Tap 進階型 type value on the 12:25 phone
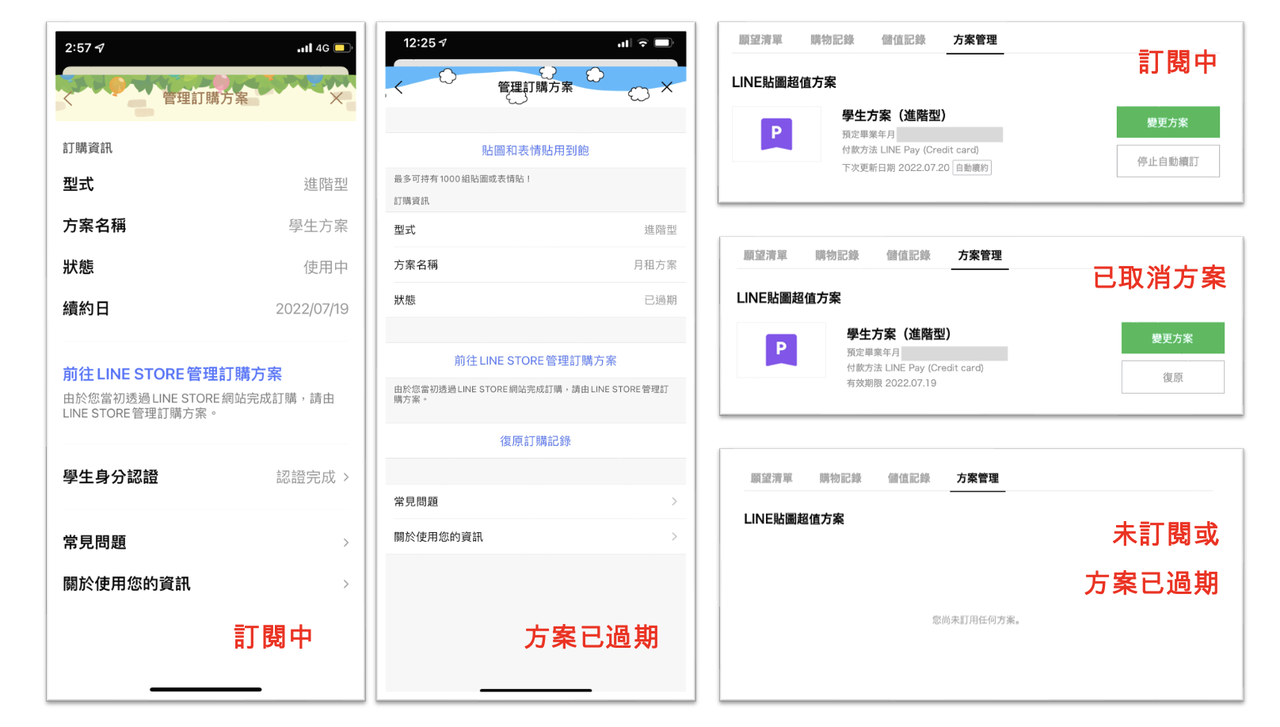This screenshot has height=727, width=1280. [x=660, y=230]
